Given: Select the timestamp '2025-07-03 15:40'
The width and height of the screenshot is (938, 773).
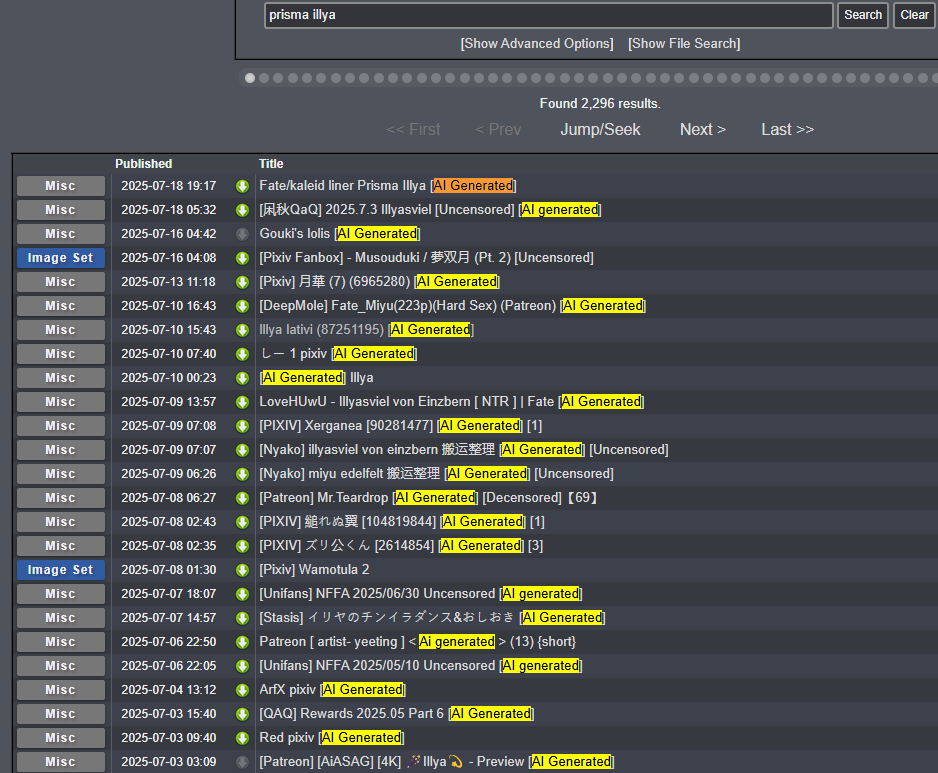Looking at the screenshot, I should (169, 714).
